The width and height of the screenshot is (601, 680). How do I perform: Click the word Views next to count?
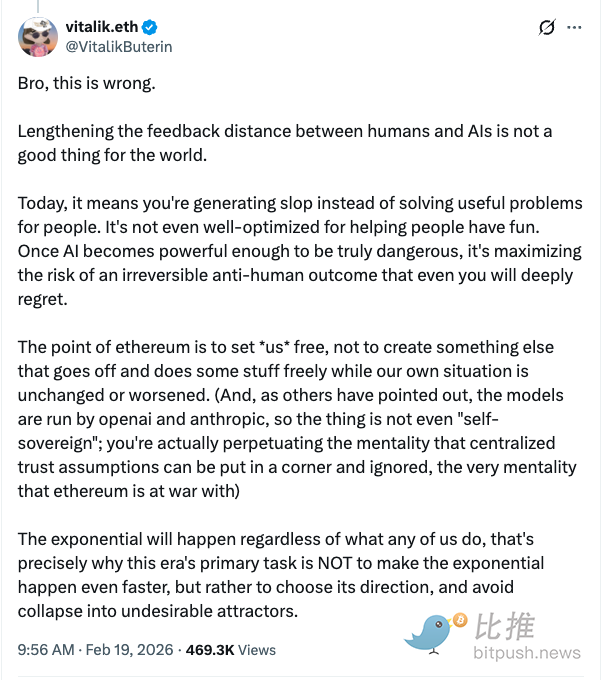tap(257, 649)
